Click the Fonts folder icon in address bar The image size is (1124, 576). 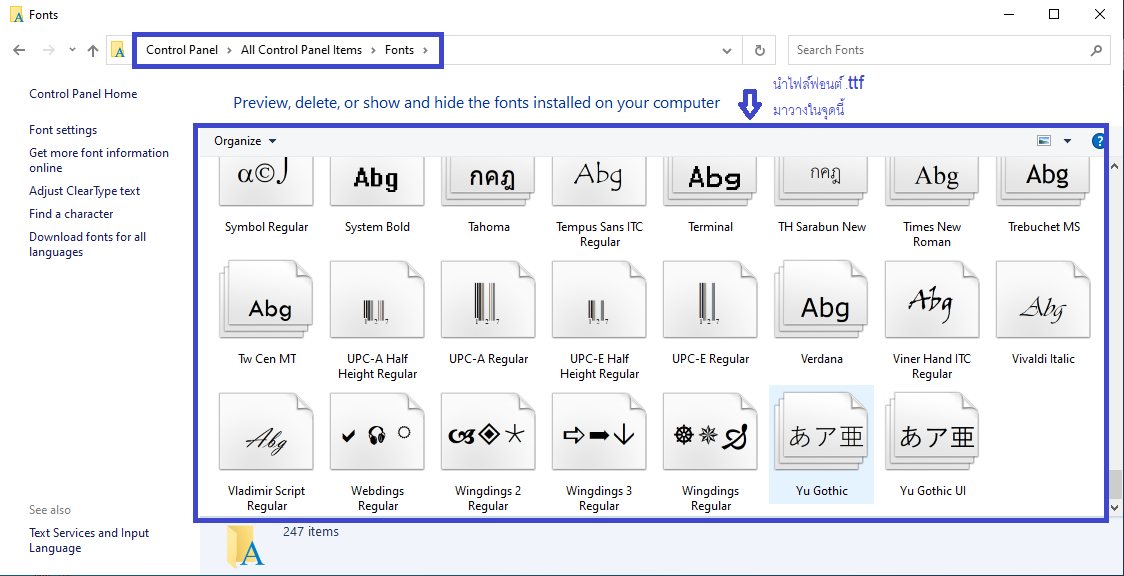pos(118,50)
